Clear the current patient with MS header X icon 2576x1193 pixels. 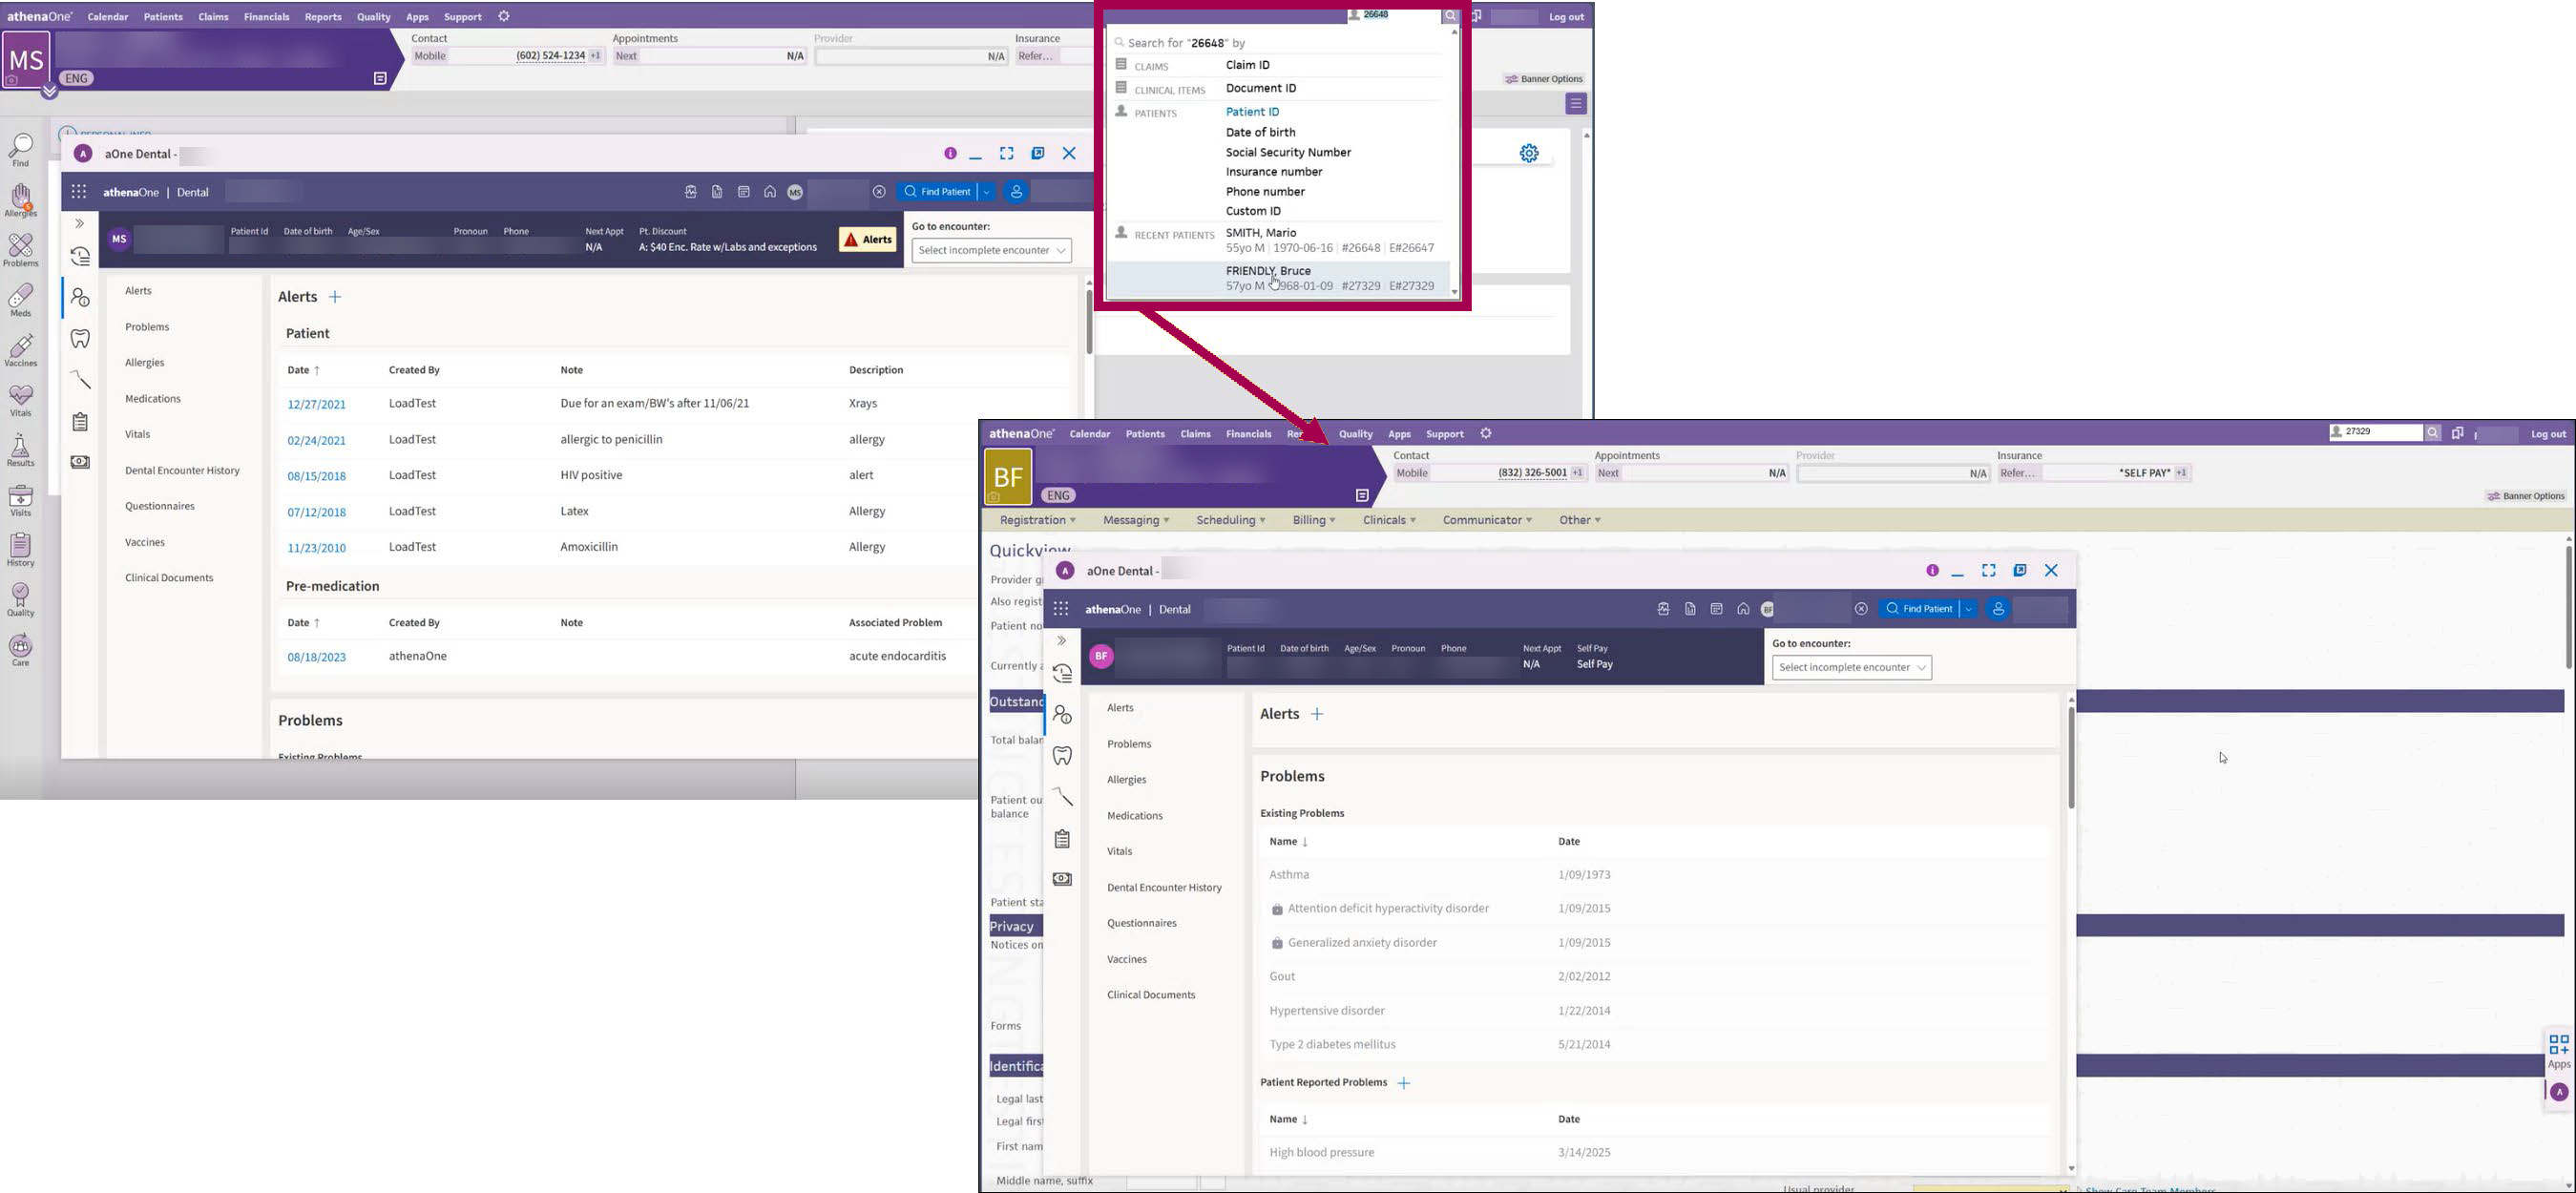point(879,192)
